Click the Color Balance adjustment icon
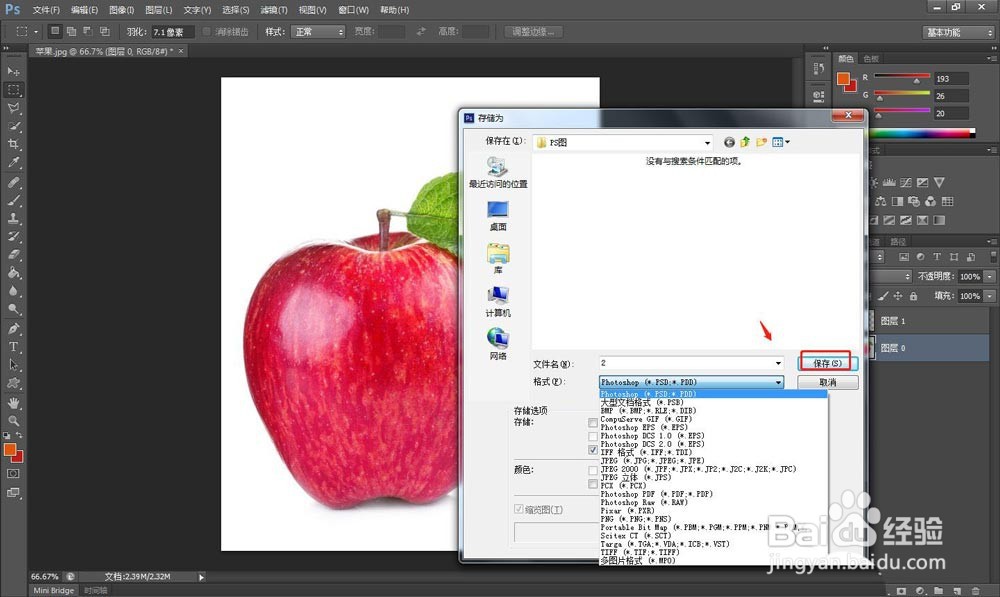 (x=881, y=202)
